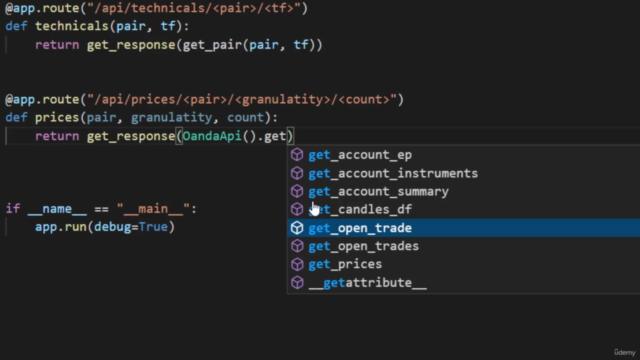Click the True value in app.run
Screen dimensions: 640x360
pyautogui.click(x=153, y=227)
